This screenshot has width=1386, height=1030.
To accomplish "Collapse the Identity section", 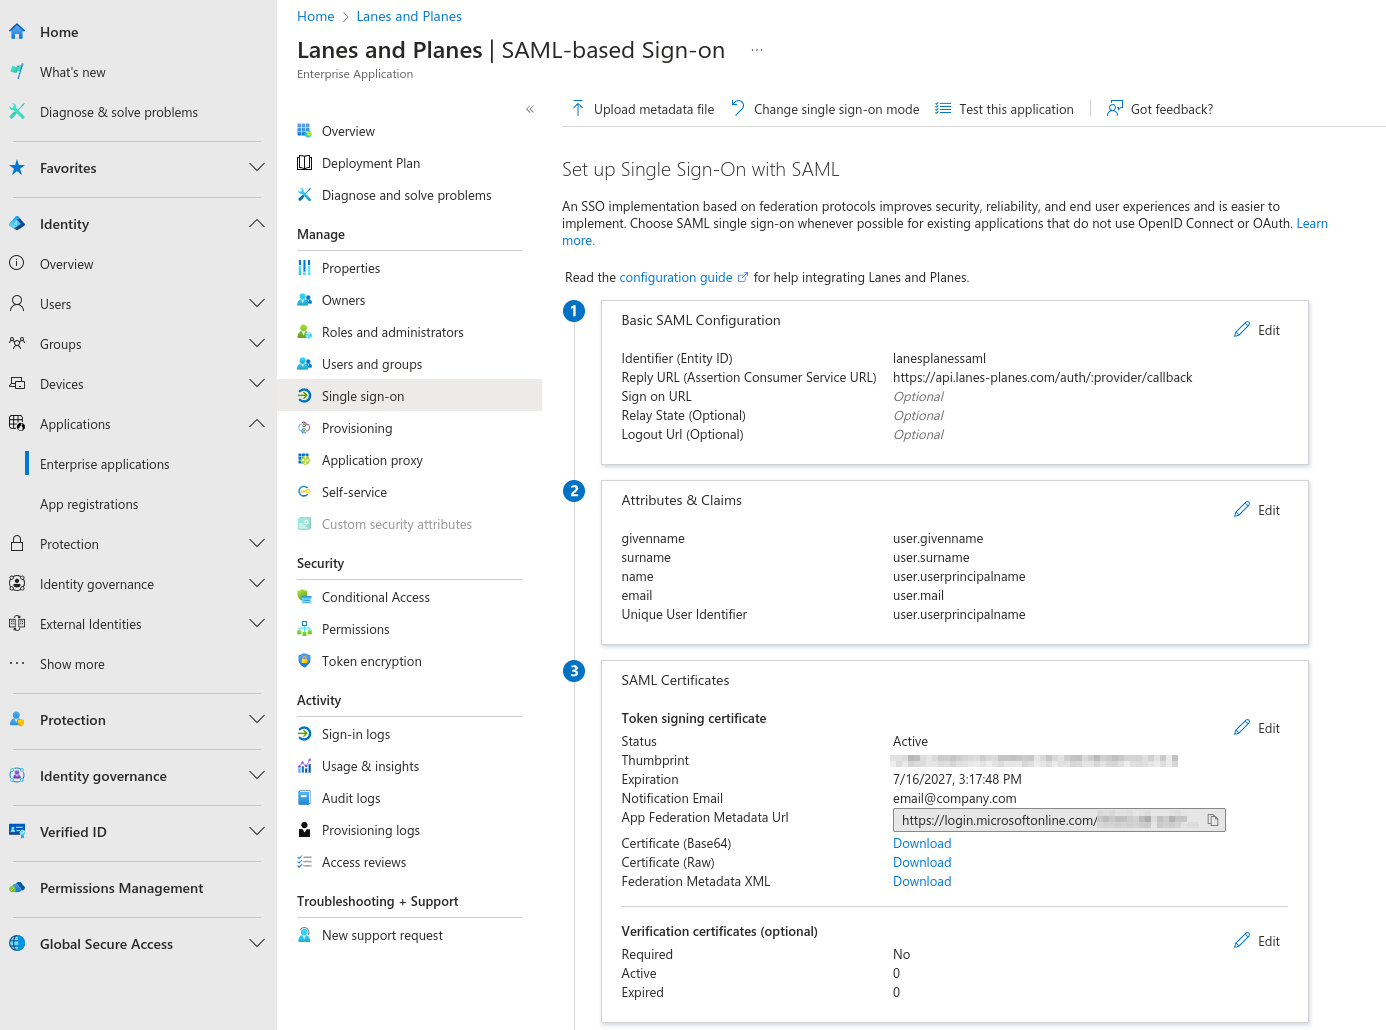I will (x=257, y=224).
